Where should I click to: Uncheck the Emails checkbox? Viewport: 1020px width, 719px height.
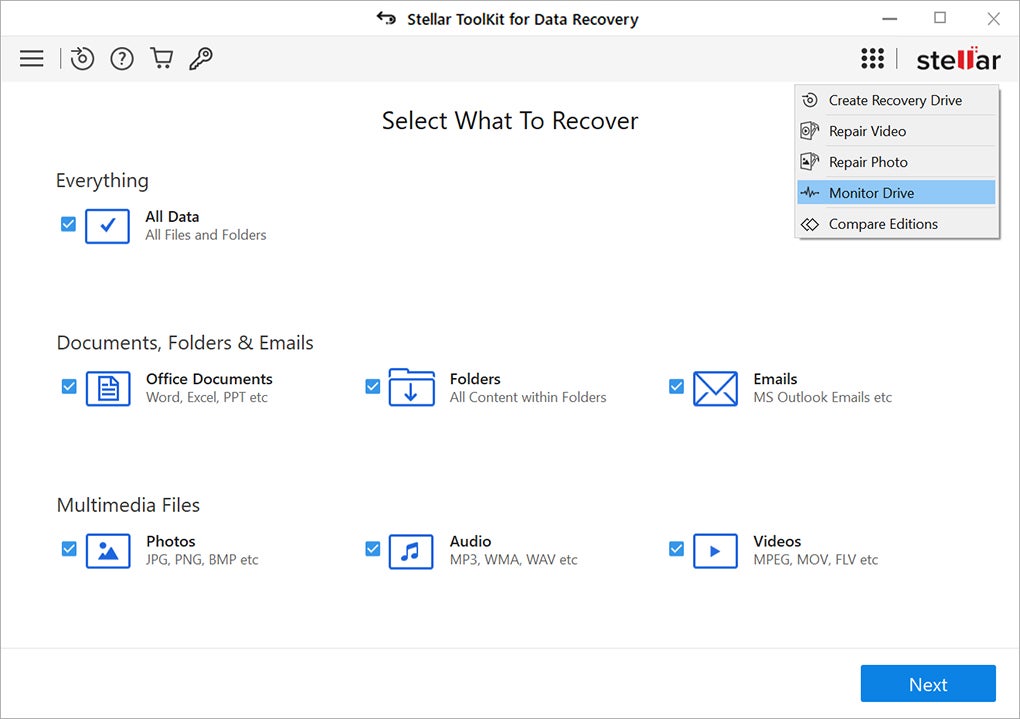click(x=677, y=386)
